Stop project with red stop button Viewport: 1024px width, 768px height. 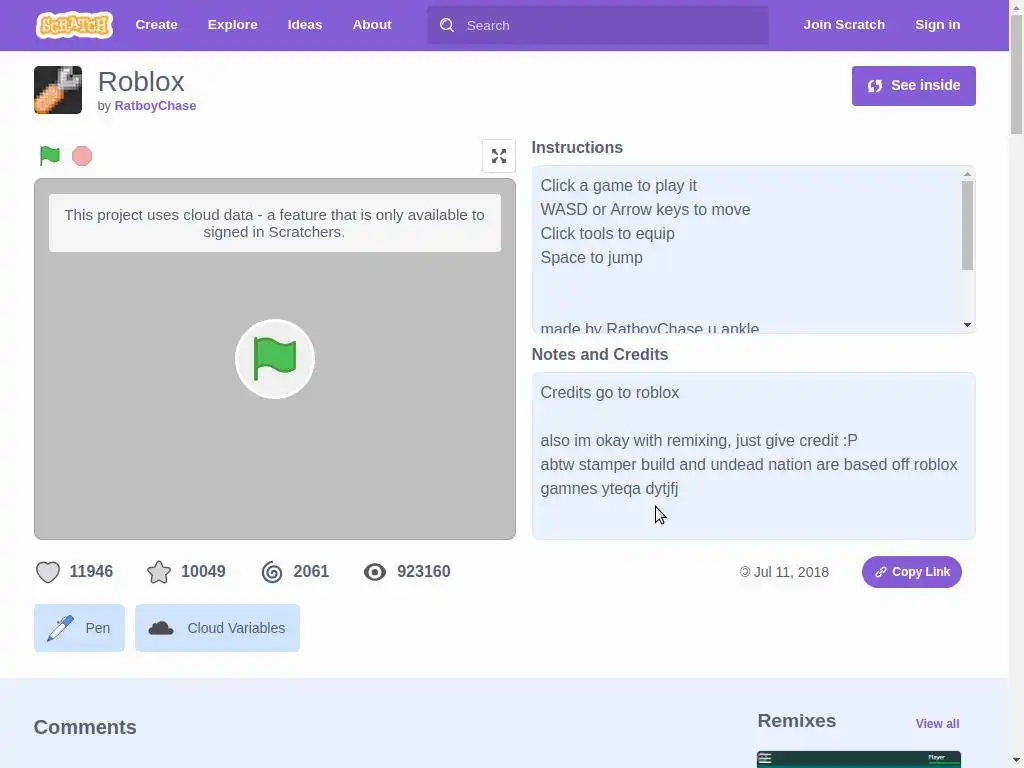(82, 156)
